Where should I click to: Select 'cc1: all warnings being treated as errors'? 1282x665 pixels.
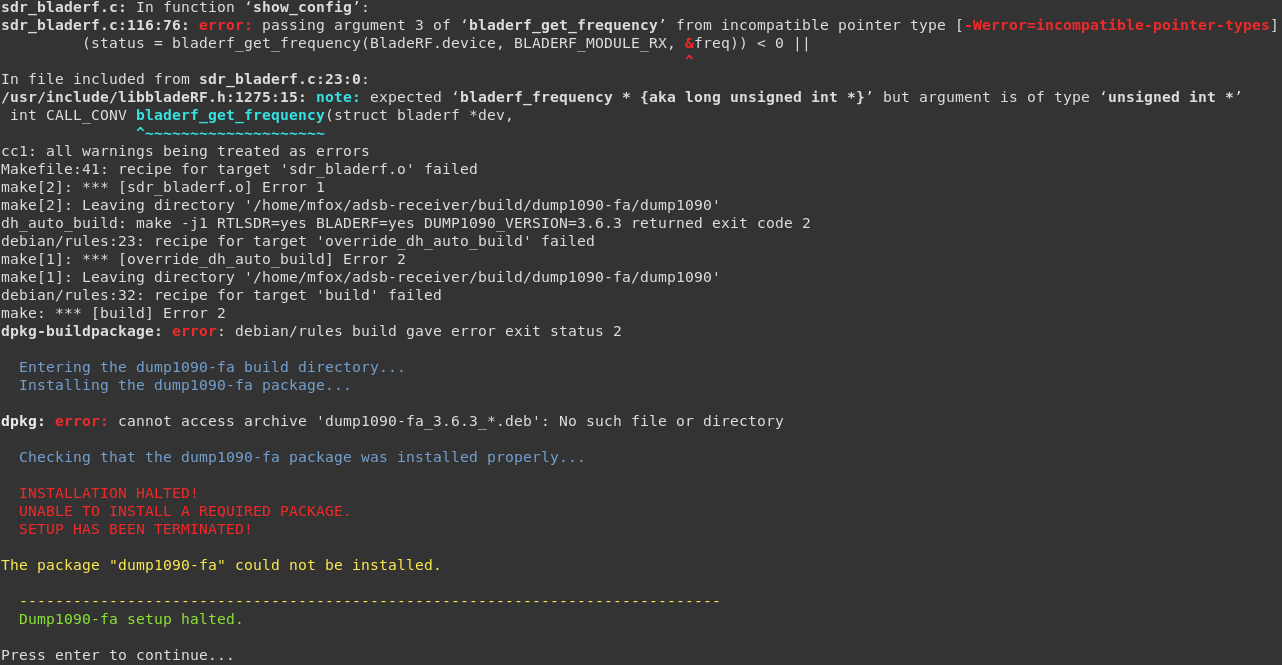(185, 151)
